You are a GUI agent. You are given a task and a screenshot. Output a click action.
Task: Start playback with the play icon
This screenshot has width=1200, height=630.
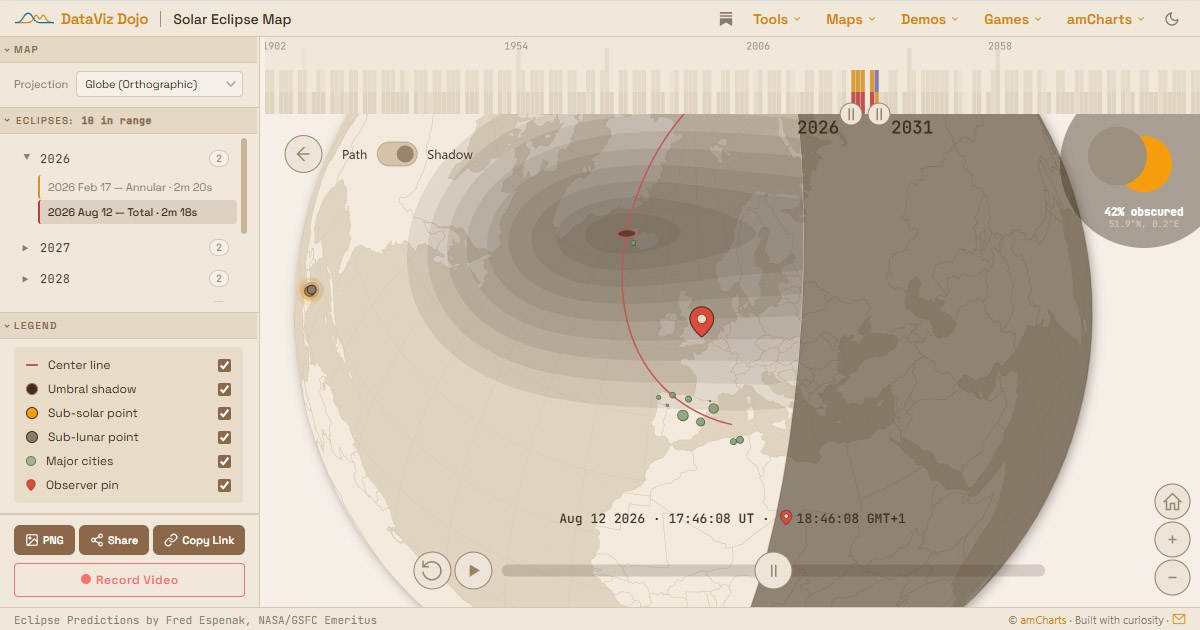pos(471,570)
